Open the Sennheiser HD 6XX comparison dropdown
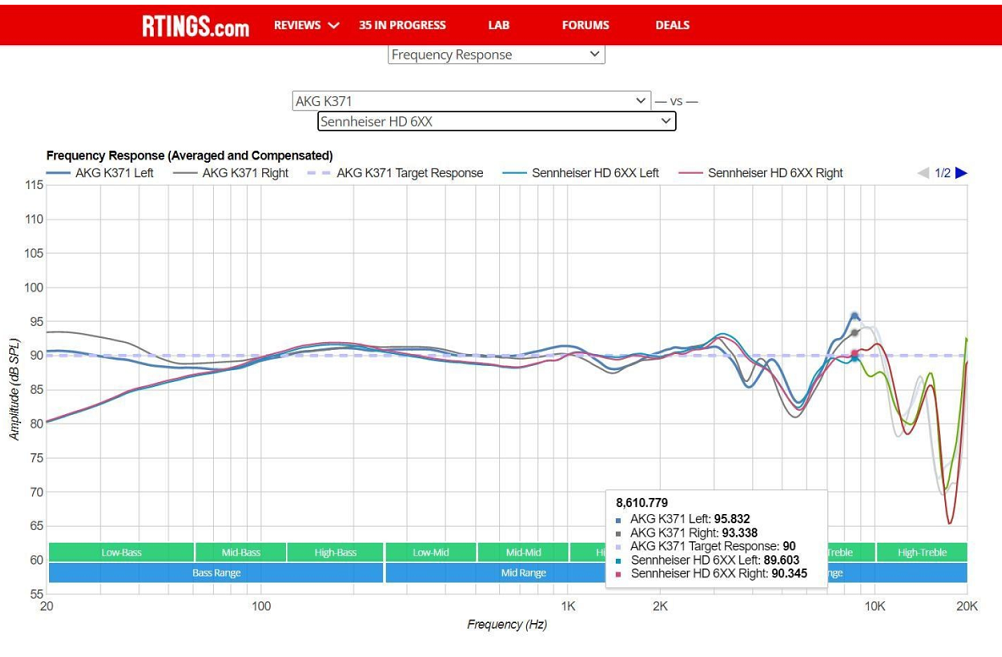The width and height of the screenshot is (1002, 657). [x=497, y=121]
